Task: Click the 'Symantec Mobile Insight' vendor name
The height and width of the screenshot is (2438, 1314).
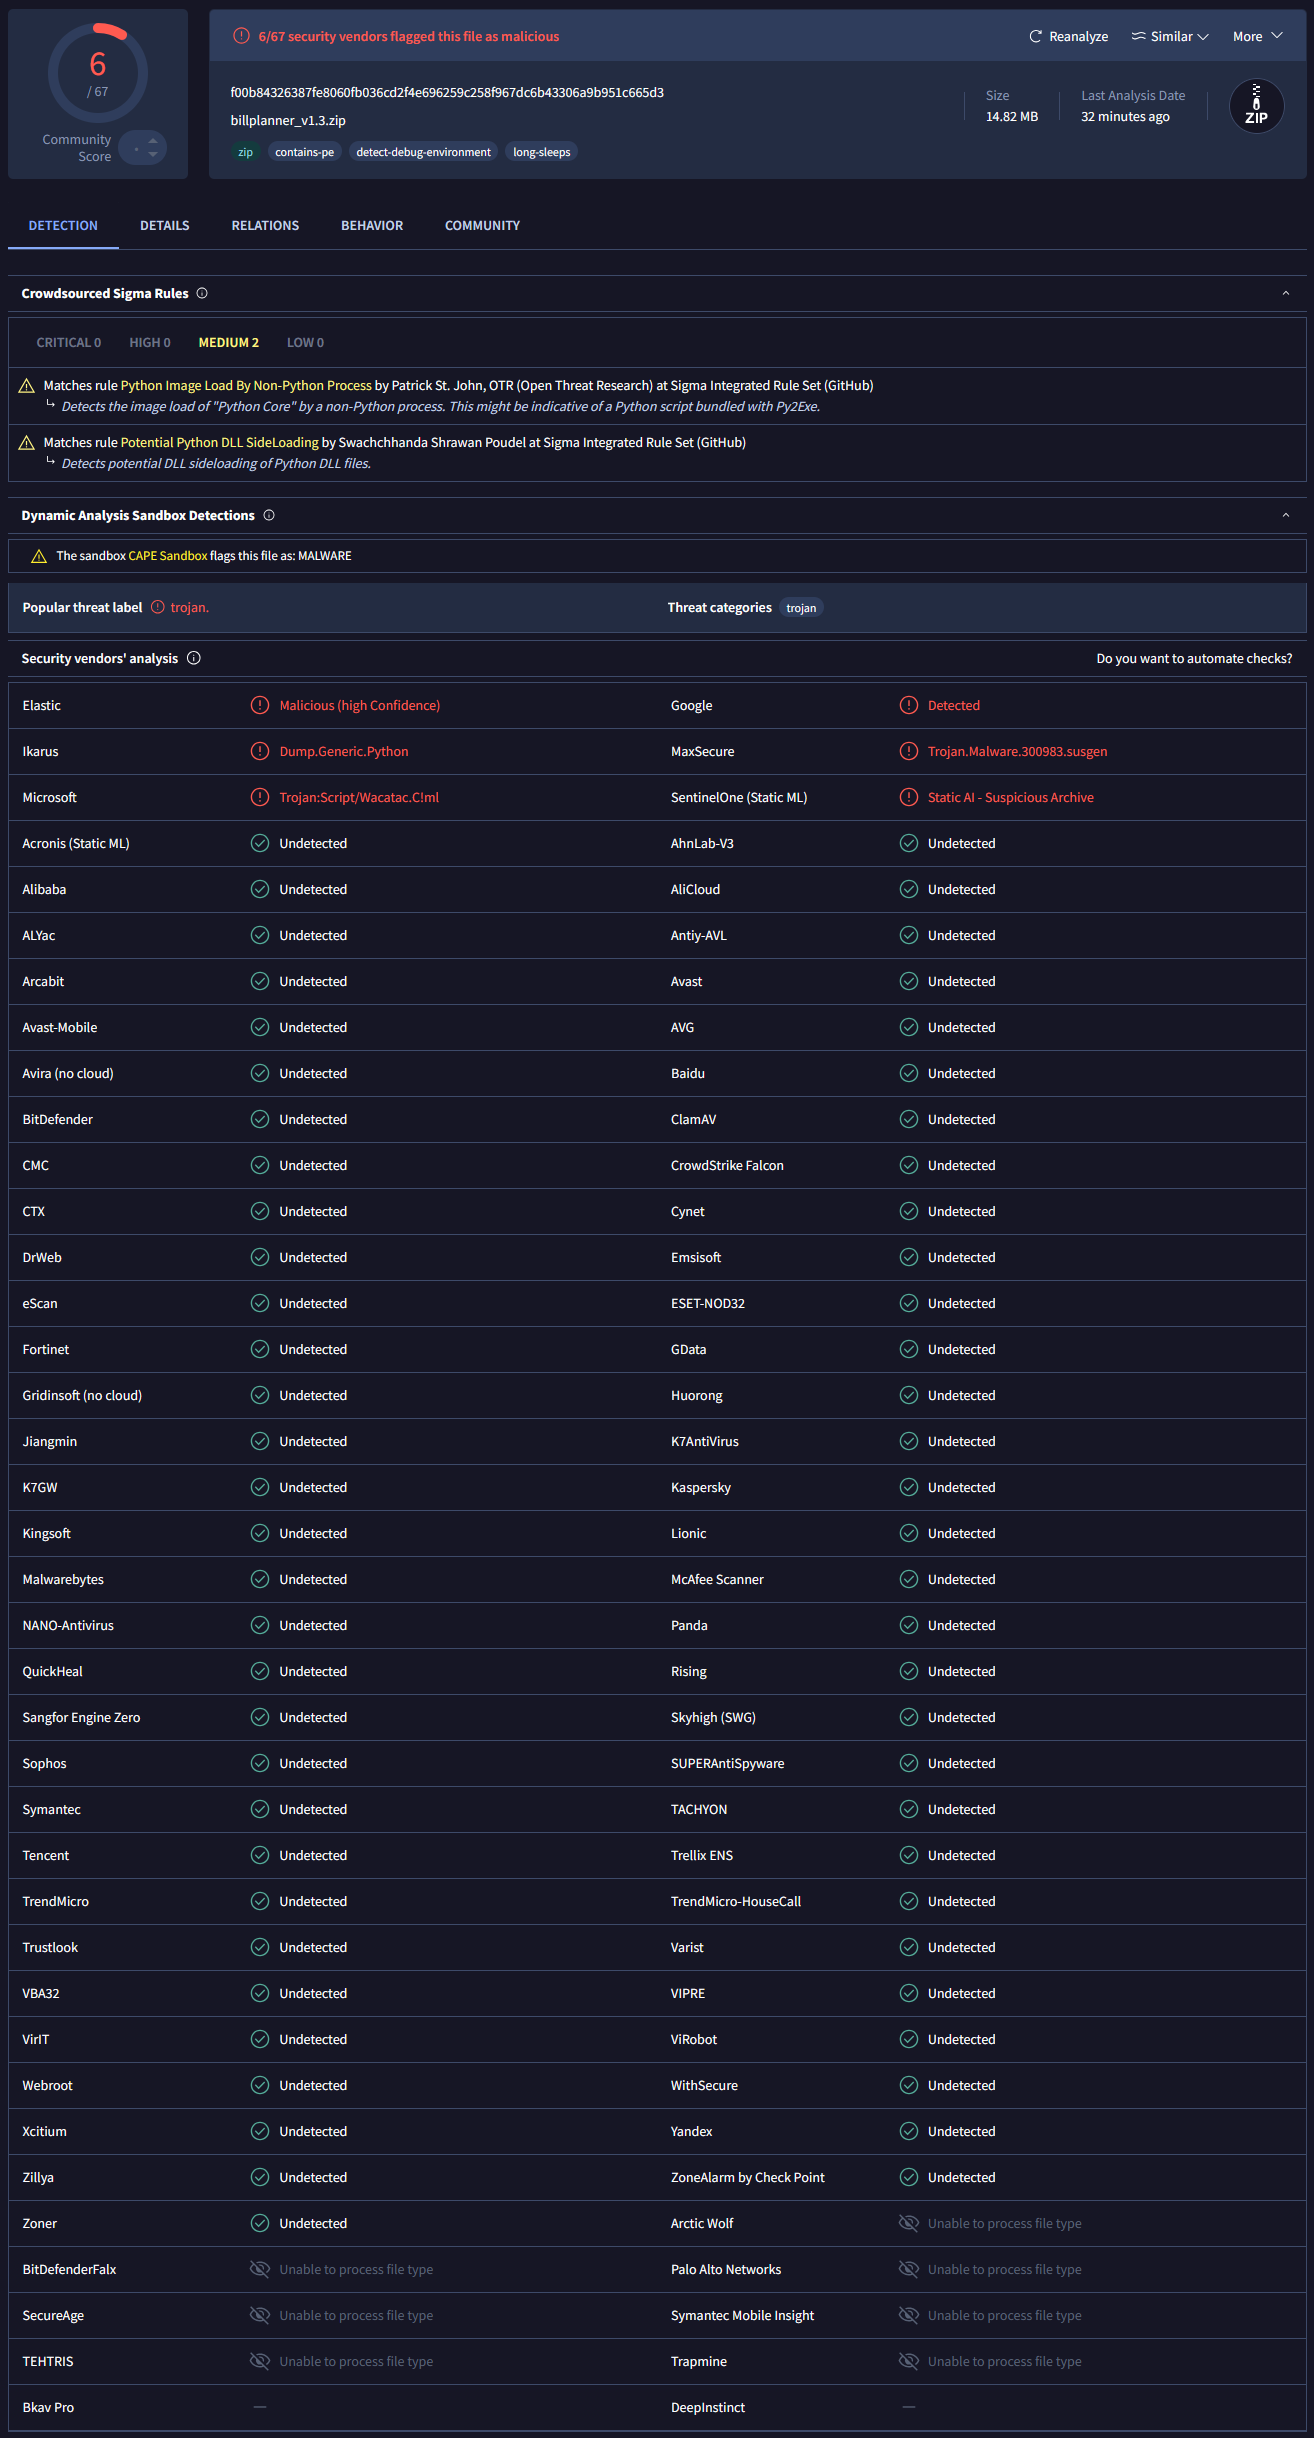Action: point(742,2315)
